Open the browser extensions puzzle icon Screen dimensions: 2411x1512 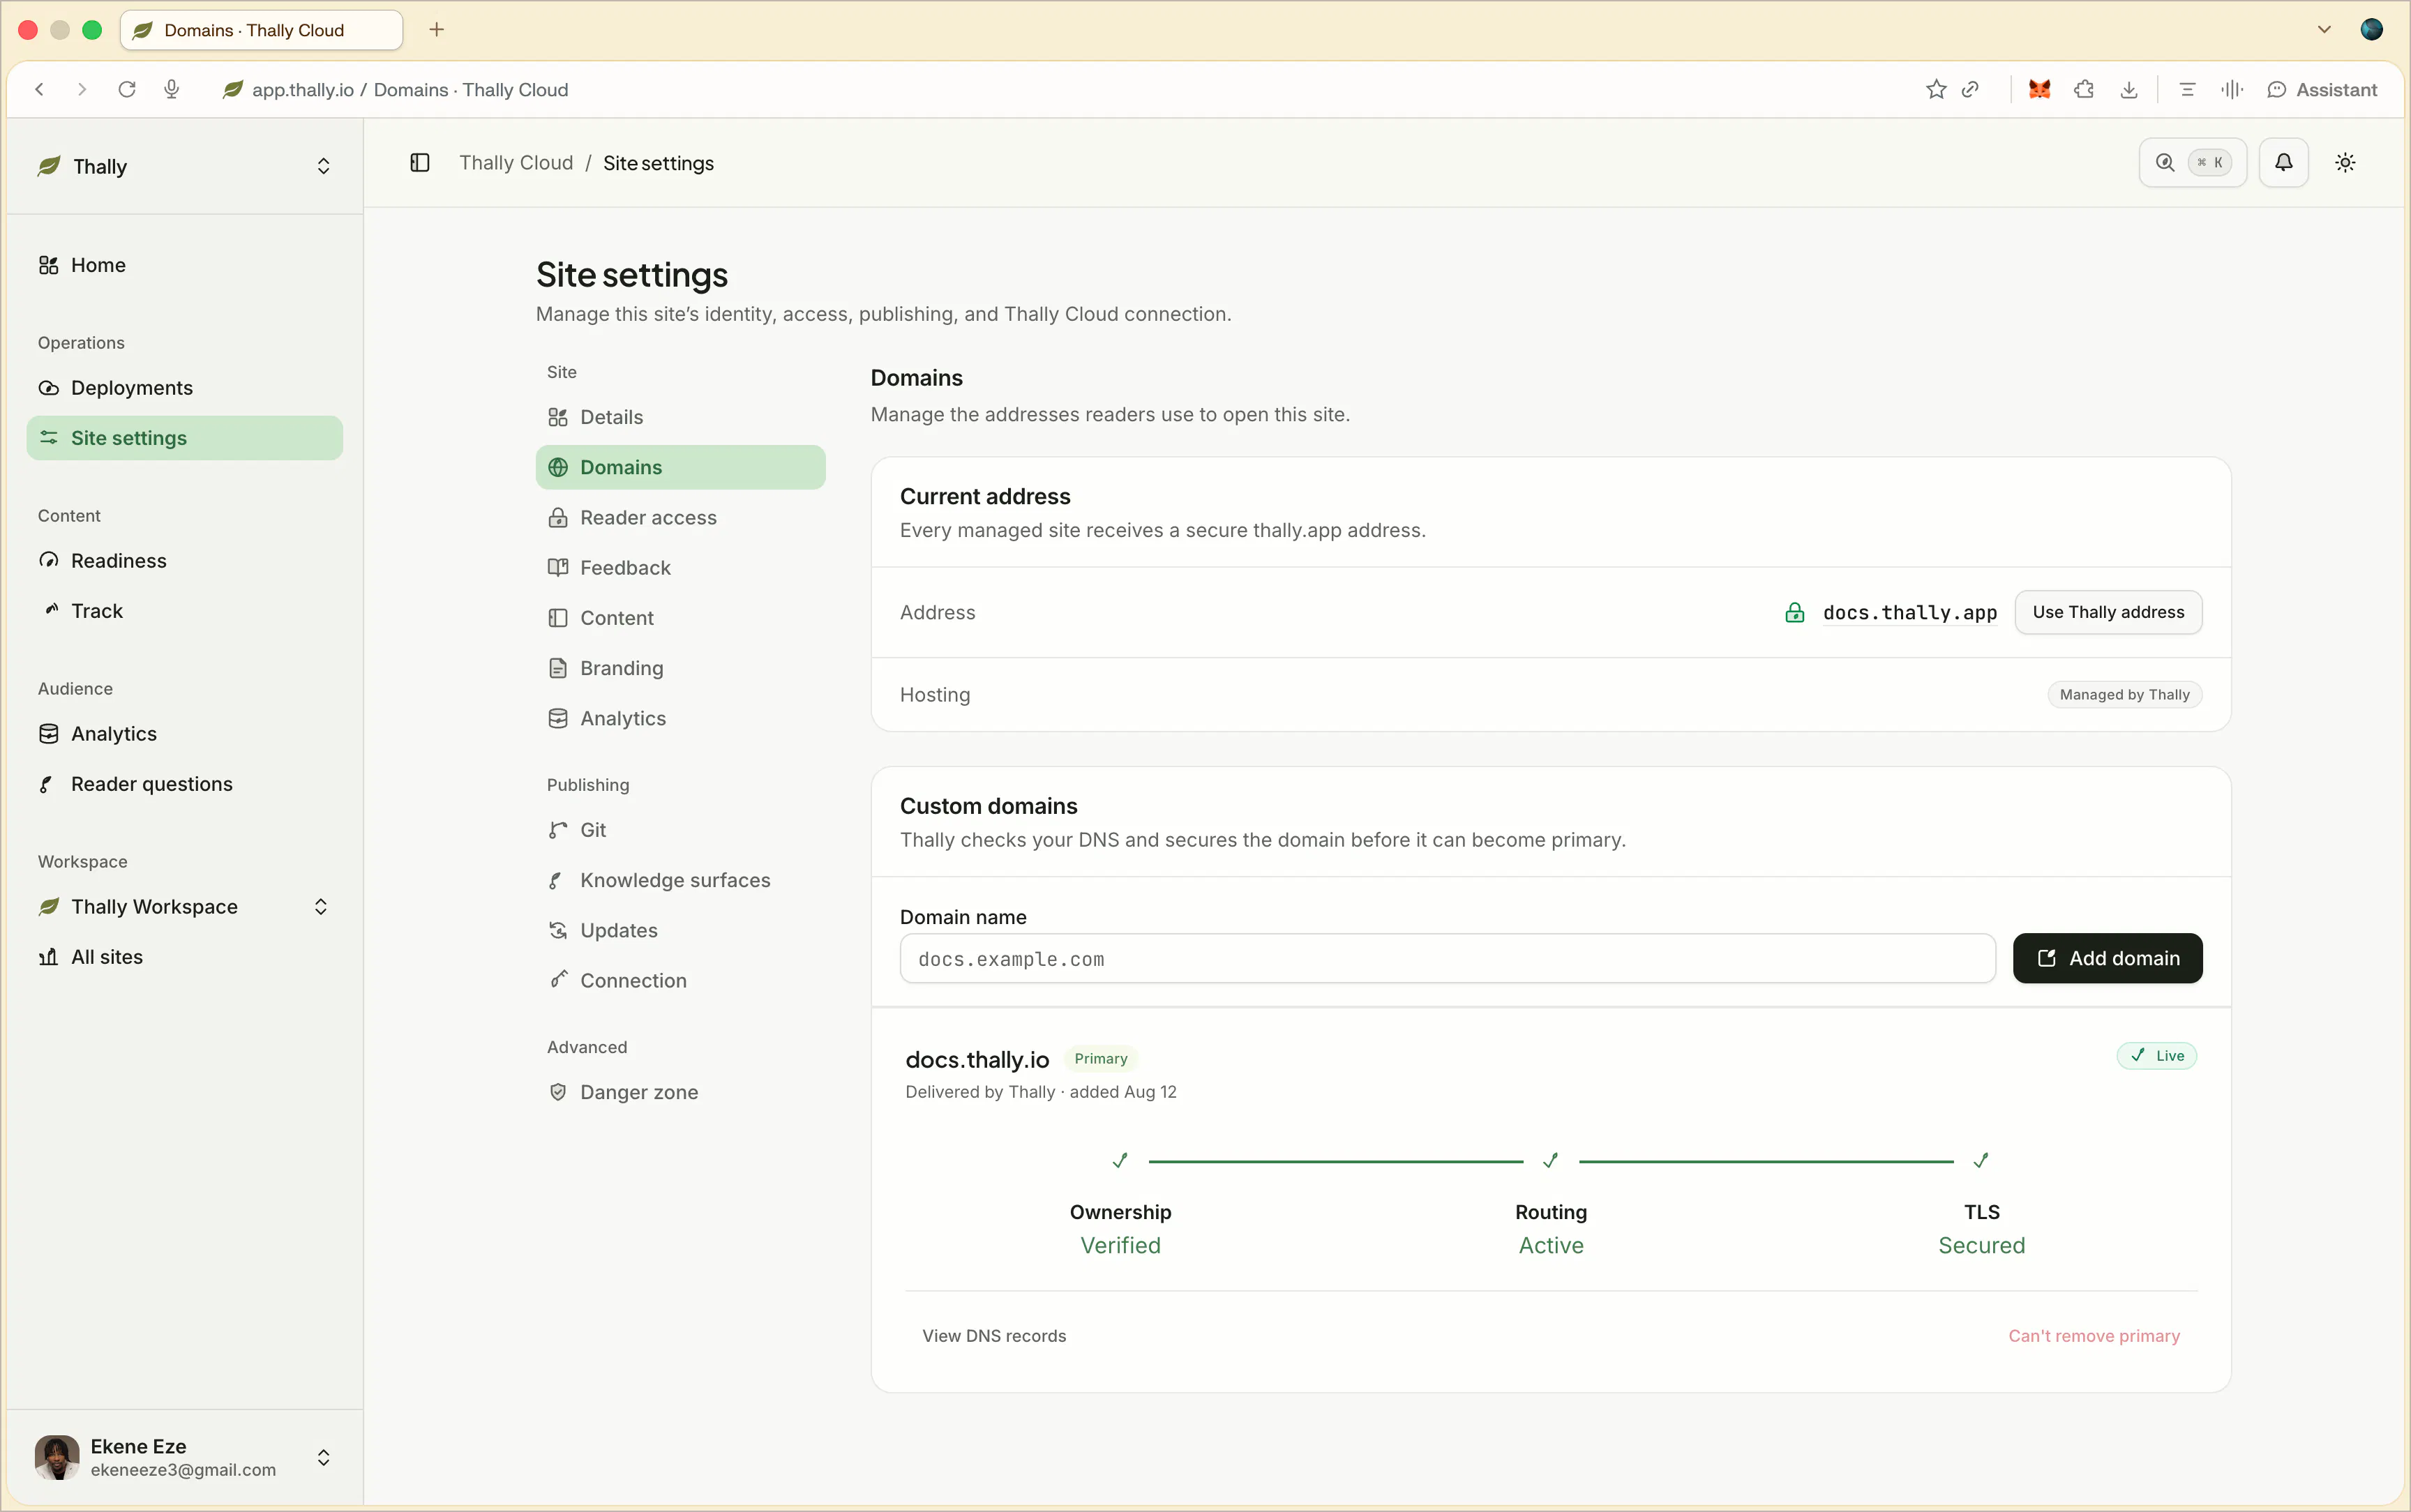click(2084, 90)
